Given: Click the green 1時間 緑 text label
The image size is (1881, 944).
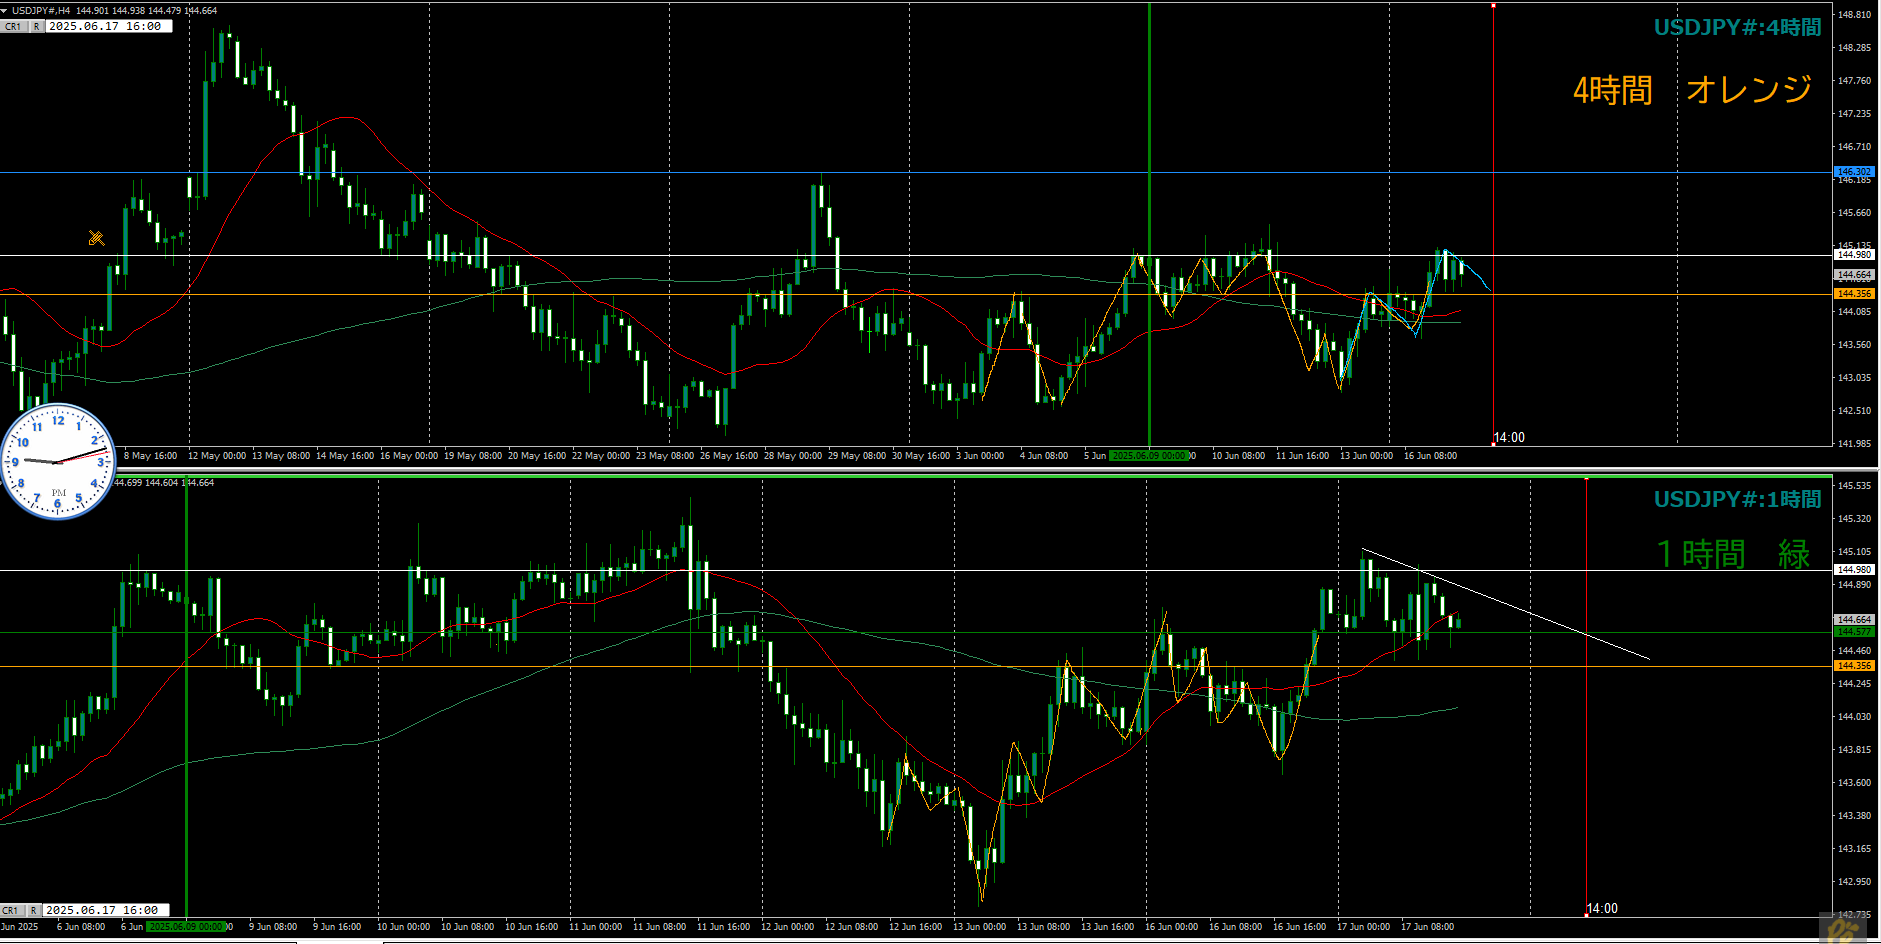Looking at the screenshot, I should point(1733,554).
